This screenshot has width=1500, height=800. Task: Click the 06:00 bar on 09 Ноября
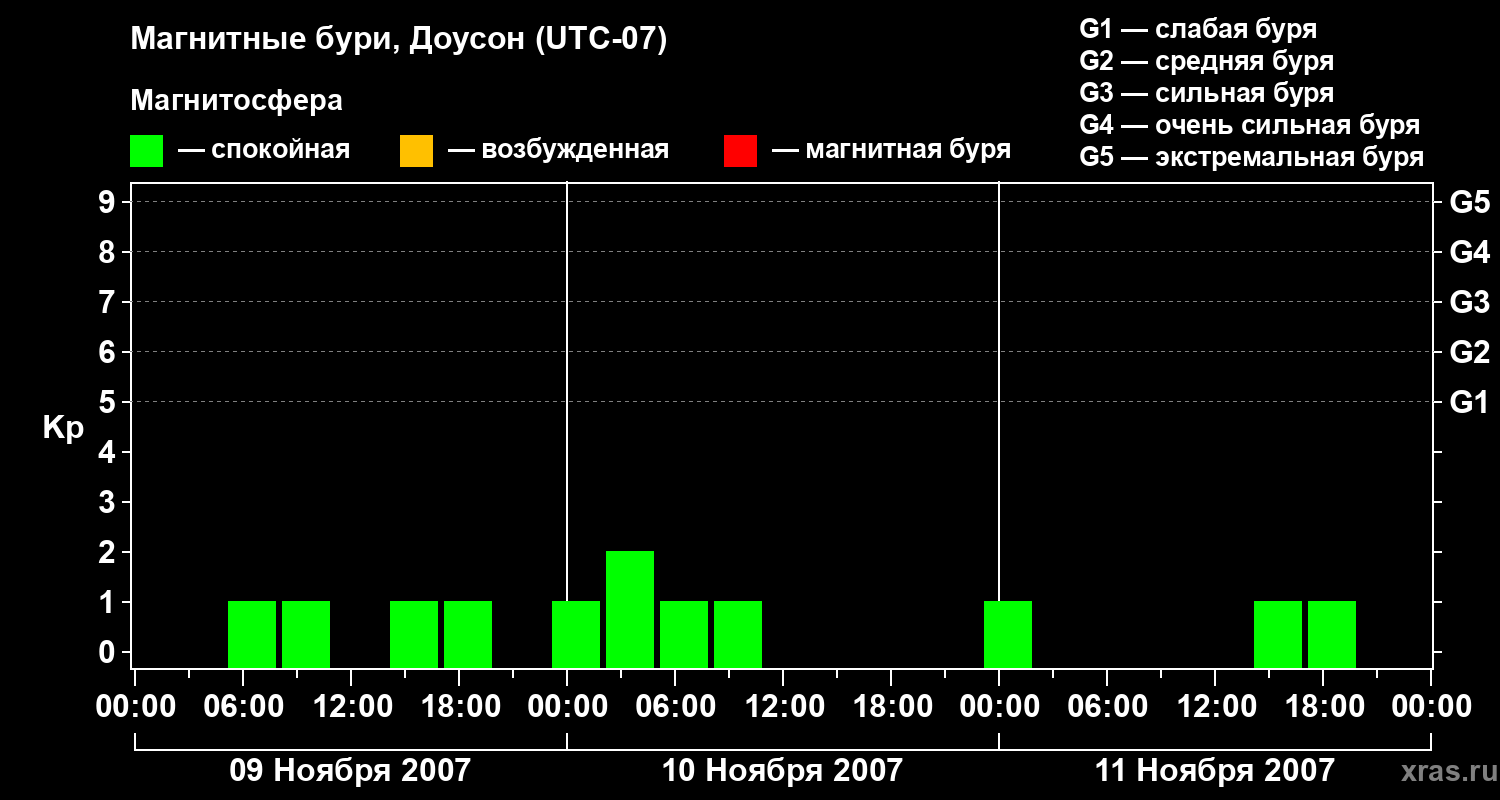(252, 634)
